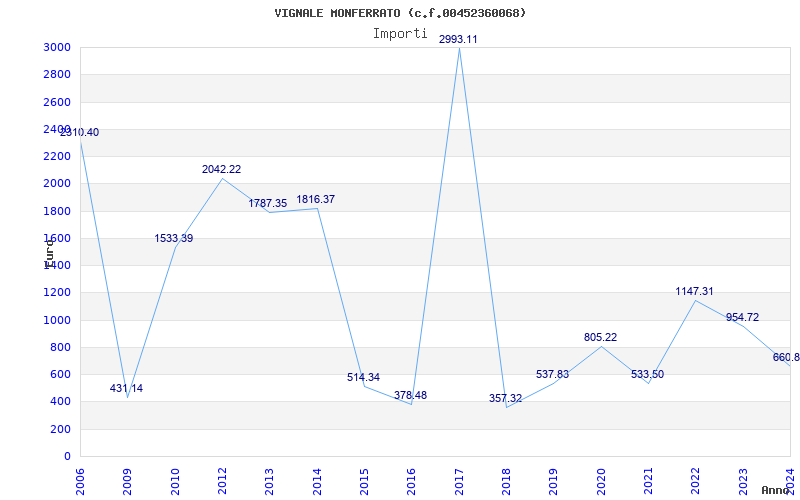Select the 2310.40 data label

80,133
